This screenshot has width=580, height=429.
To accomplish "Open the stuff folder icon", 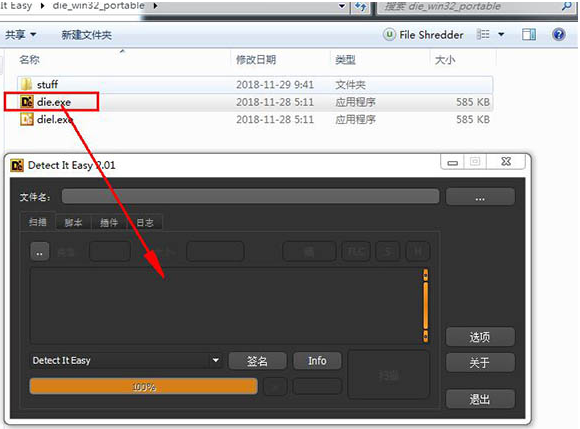I will [x=27, y=84].
